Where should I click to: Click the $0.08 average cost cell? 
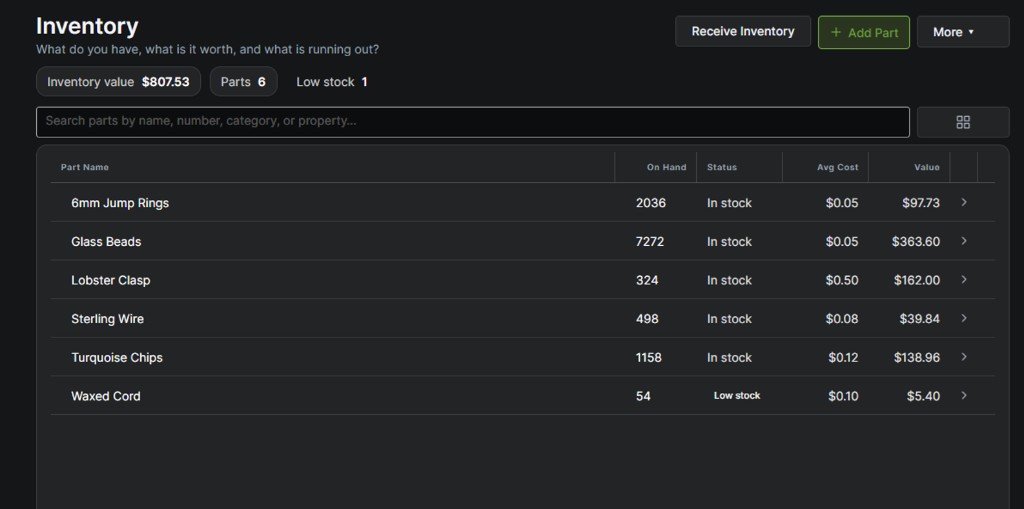842,319
